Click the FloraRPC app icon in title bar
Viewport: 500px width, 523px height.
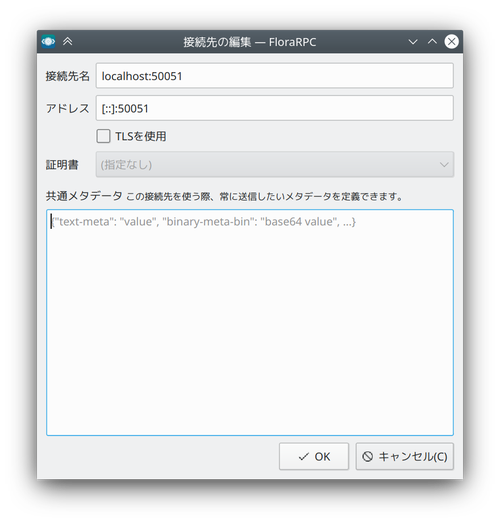(x=48, y=42)
